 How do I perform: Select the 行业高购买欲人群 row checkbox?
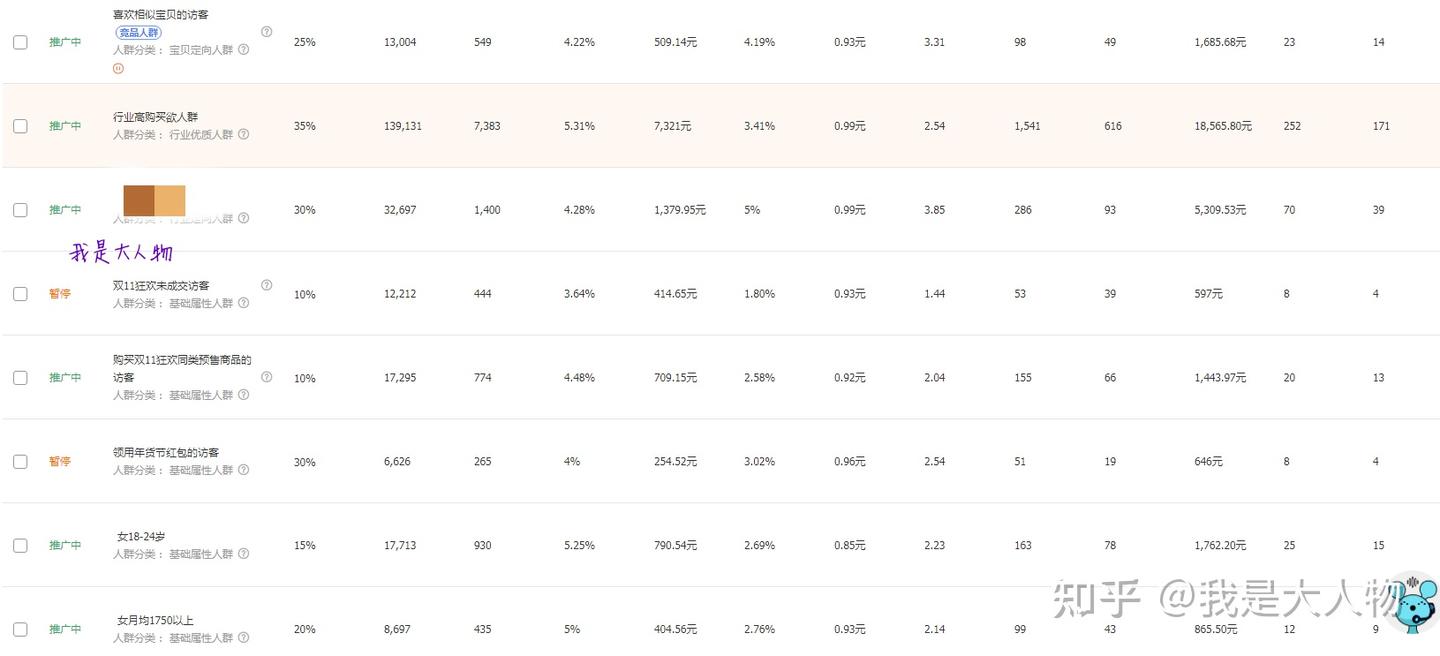tap(20, 126)
